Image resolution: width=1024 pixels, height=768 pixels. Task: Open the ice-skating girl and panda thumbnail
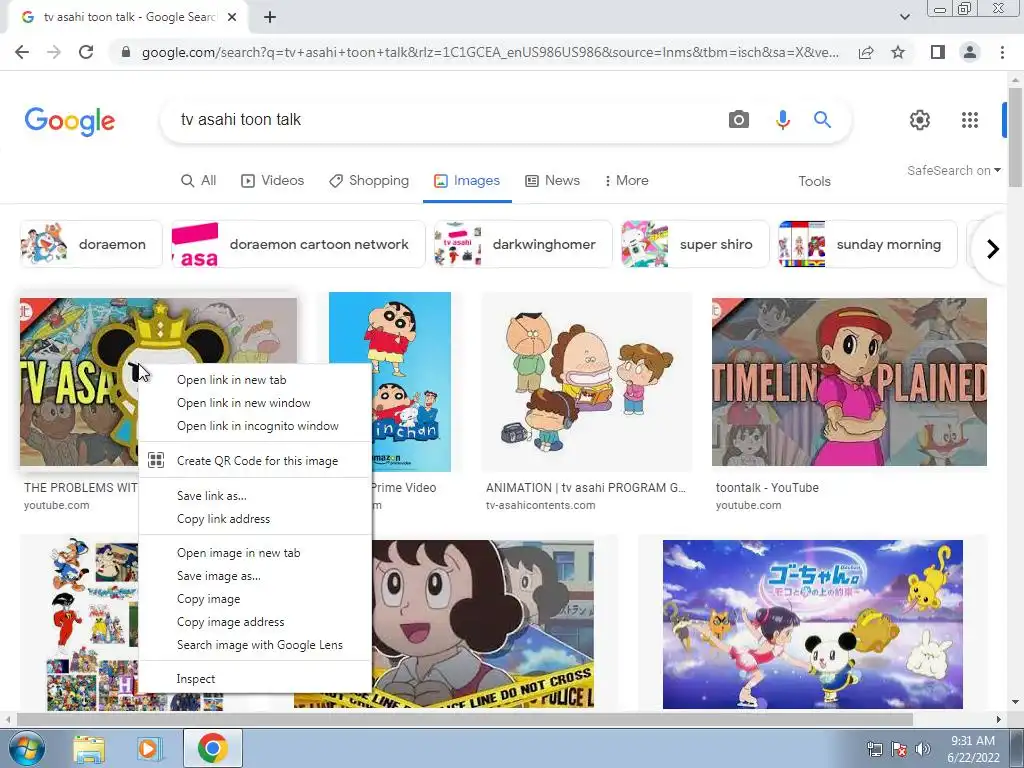[812, 624]
